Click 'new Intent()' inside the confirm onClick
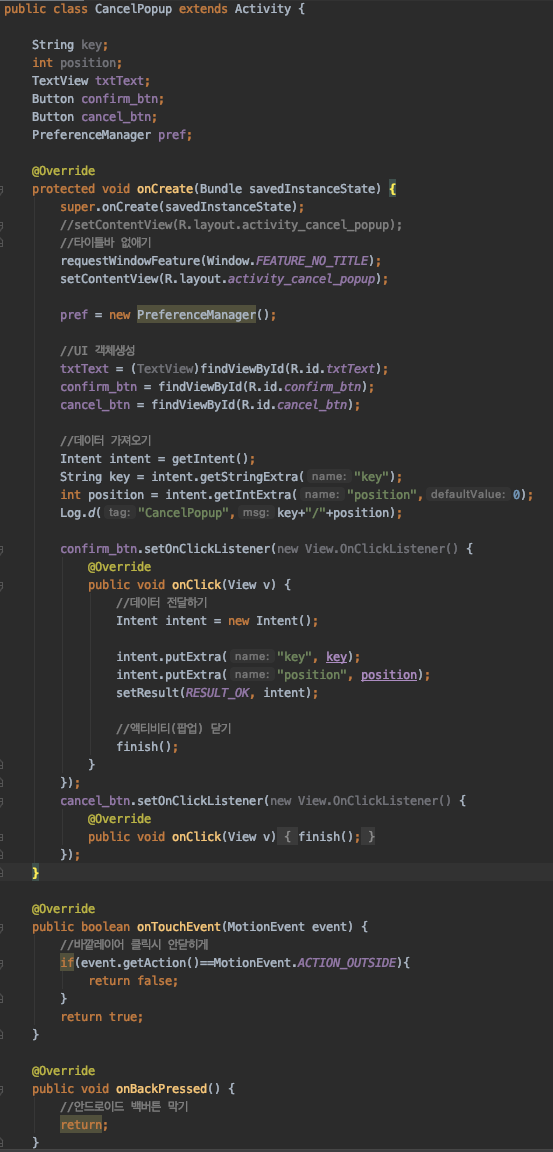The image size is (553, 1152). 271,621
